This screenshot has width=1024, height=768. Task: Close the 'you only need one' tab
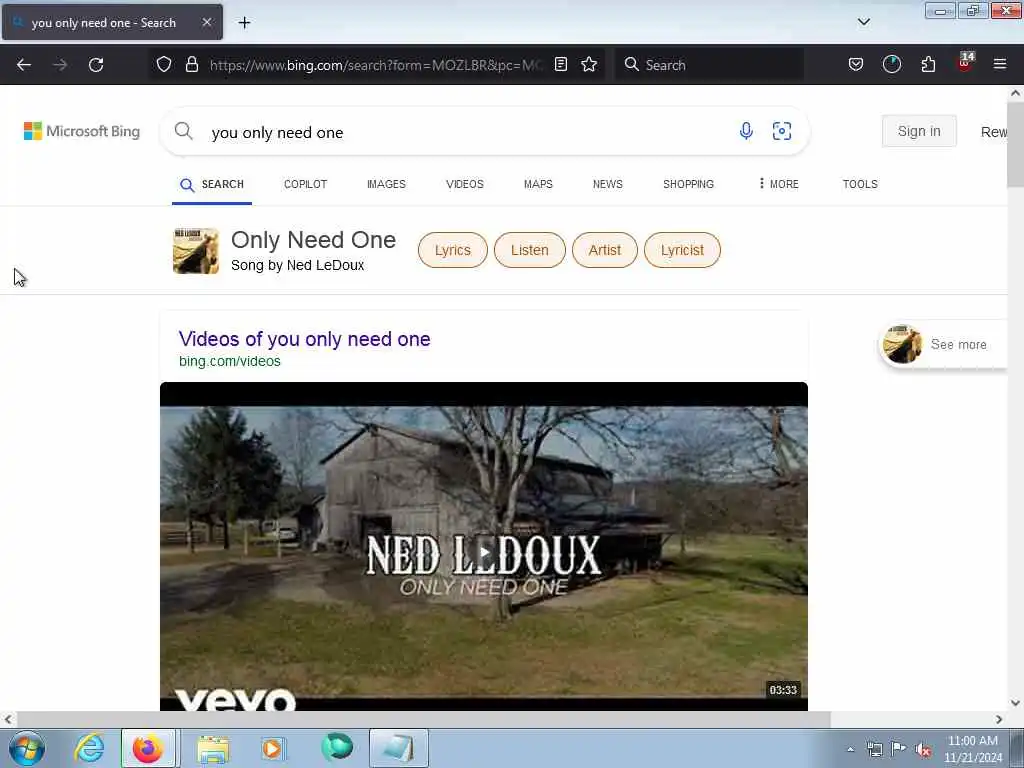pos(206,22)
